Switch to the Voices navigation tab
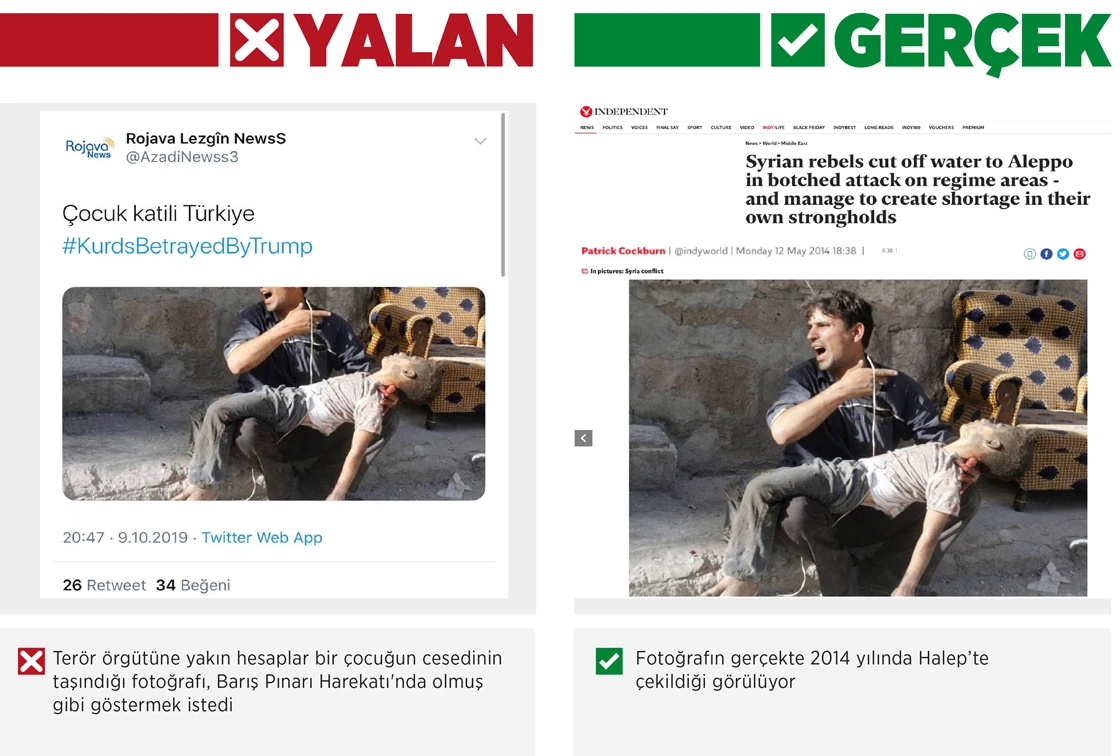 point(639,128)
